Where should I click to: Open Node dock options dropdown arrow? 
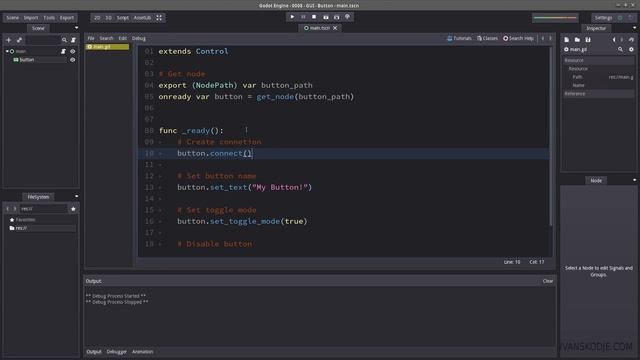click(x=634, y=180)
